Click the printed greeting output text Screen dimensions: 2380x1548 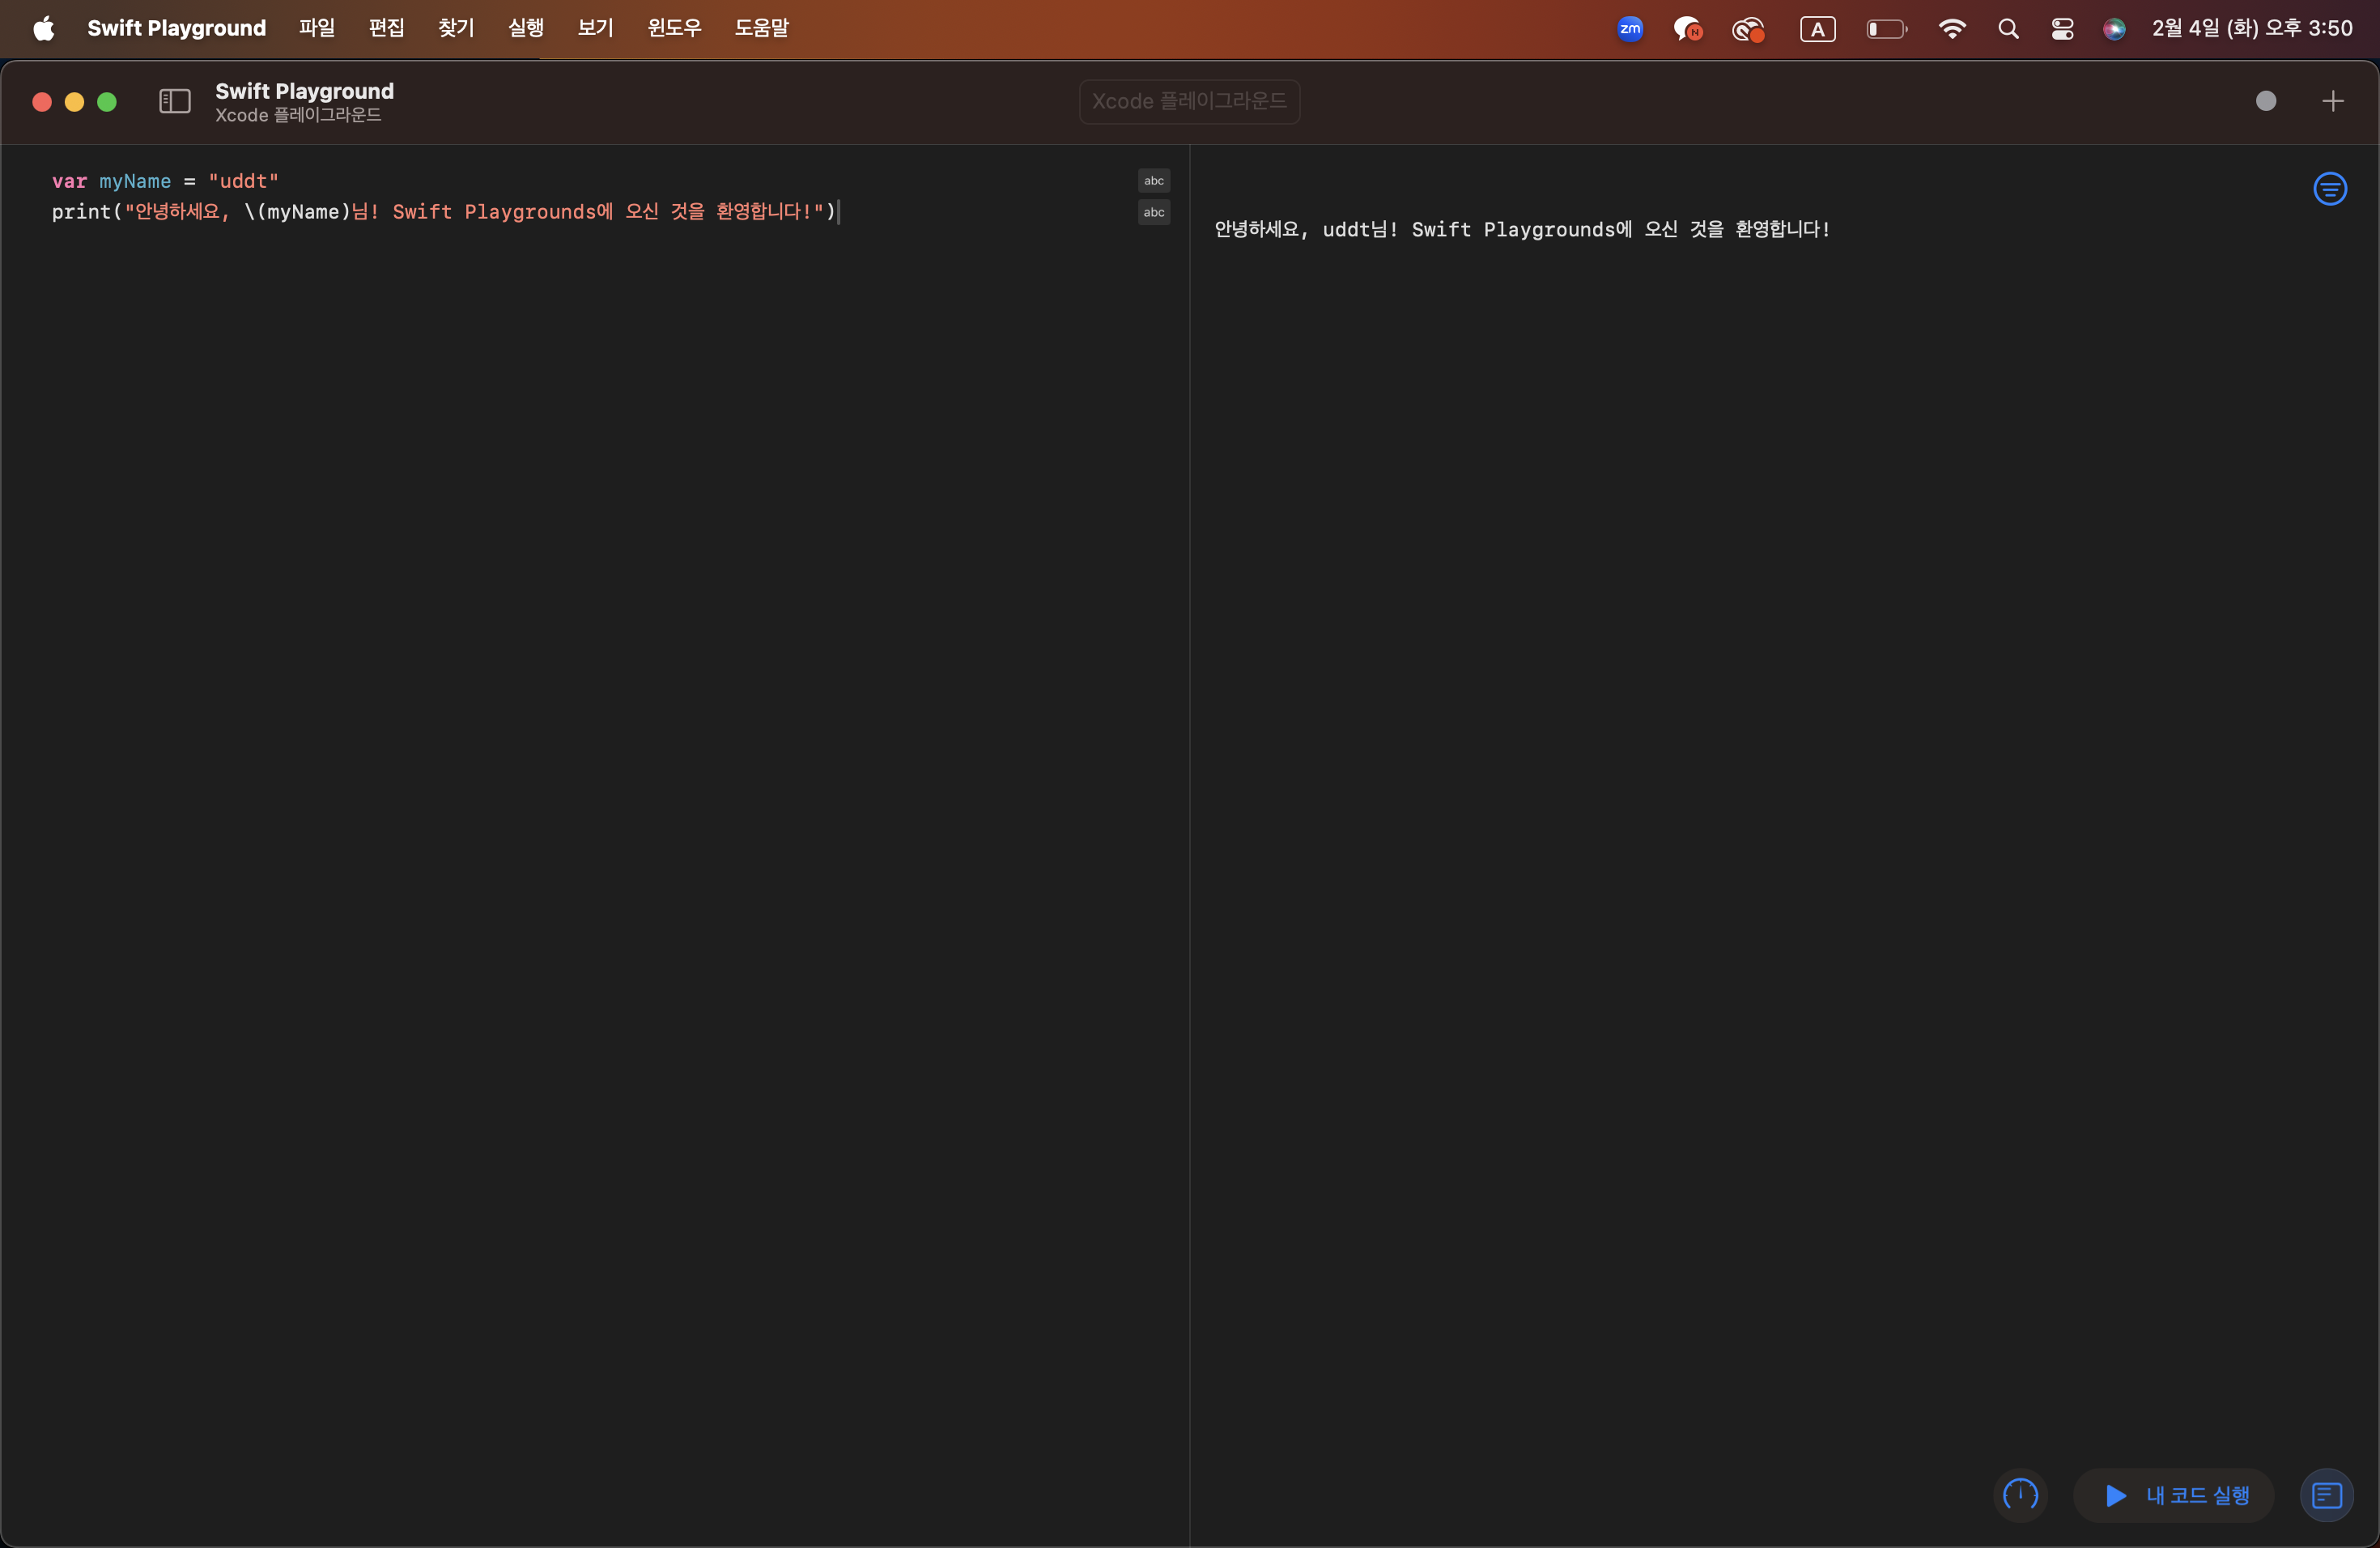pyautogui.click(x=1522, y=230)
